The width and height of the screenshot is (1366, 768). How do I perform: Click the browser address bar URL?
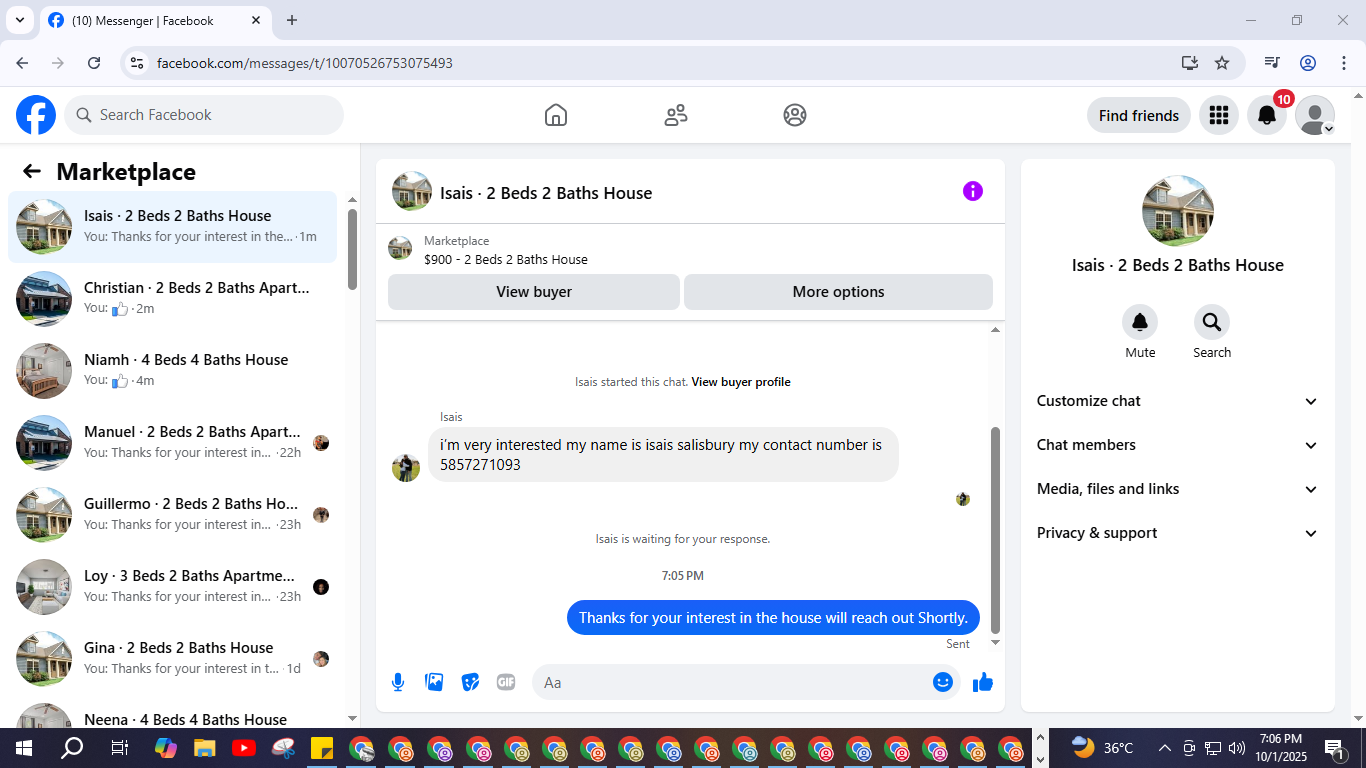coord(305,63)
